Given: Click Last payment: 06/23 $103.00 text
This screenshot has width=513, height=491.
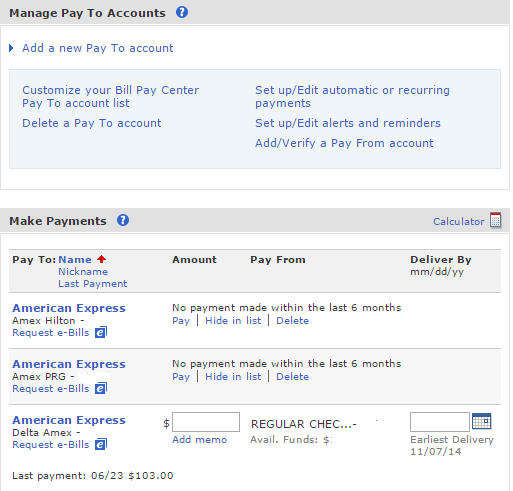Looking at the screenshot, I should point(93,476).
